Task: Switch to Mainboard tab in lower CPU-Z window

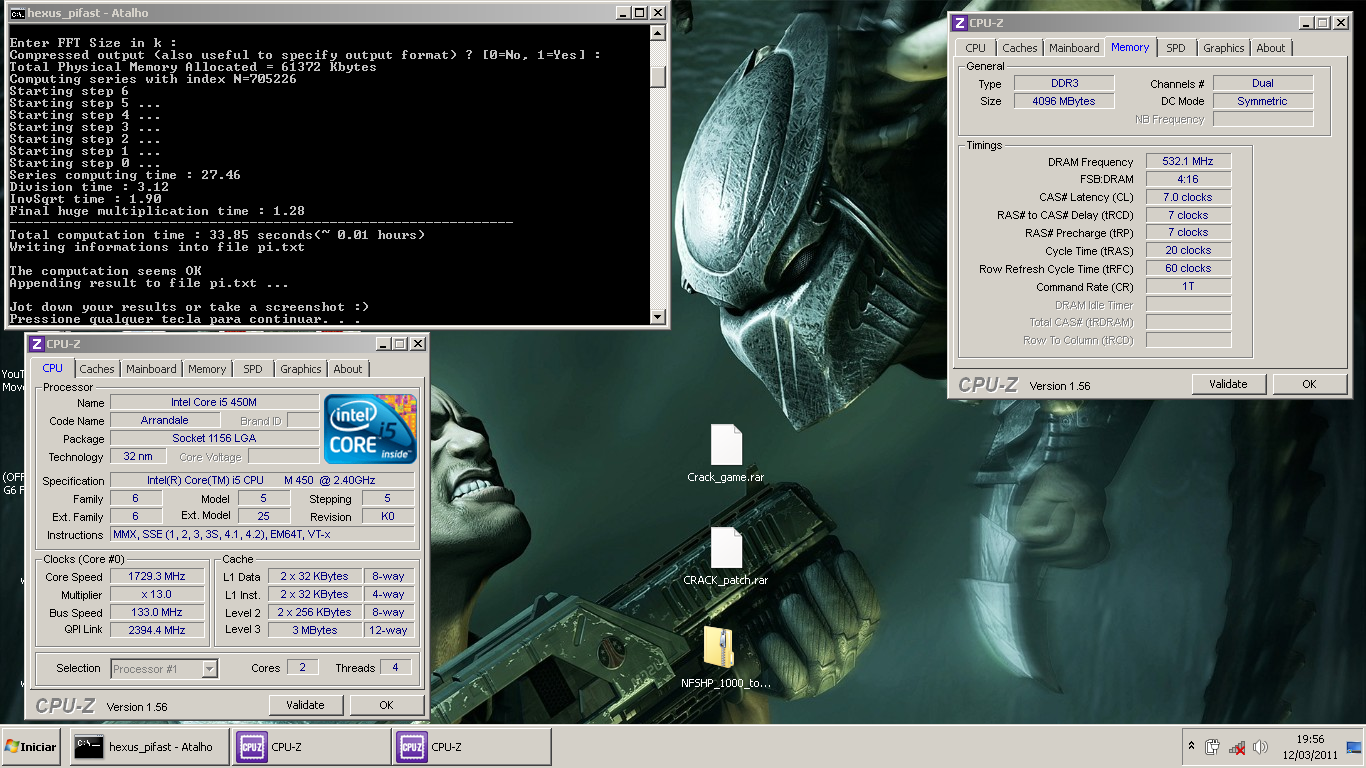Action: click(x=151, y=369)
